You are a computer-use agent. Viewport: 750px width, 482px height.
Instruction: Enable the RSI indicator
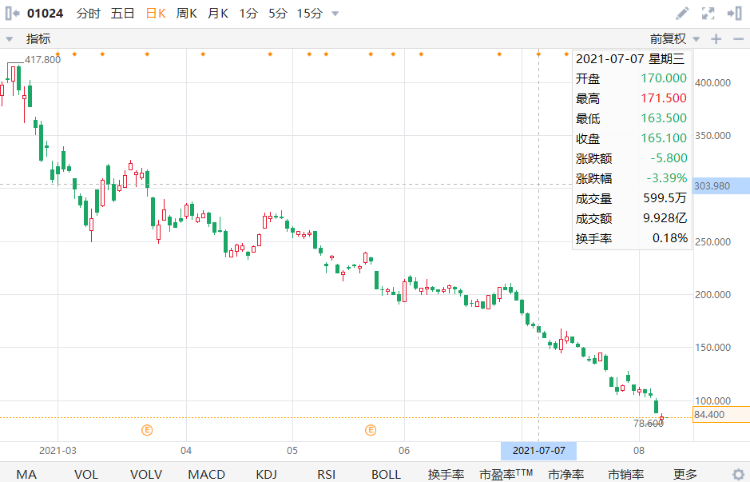326,474
